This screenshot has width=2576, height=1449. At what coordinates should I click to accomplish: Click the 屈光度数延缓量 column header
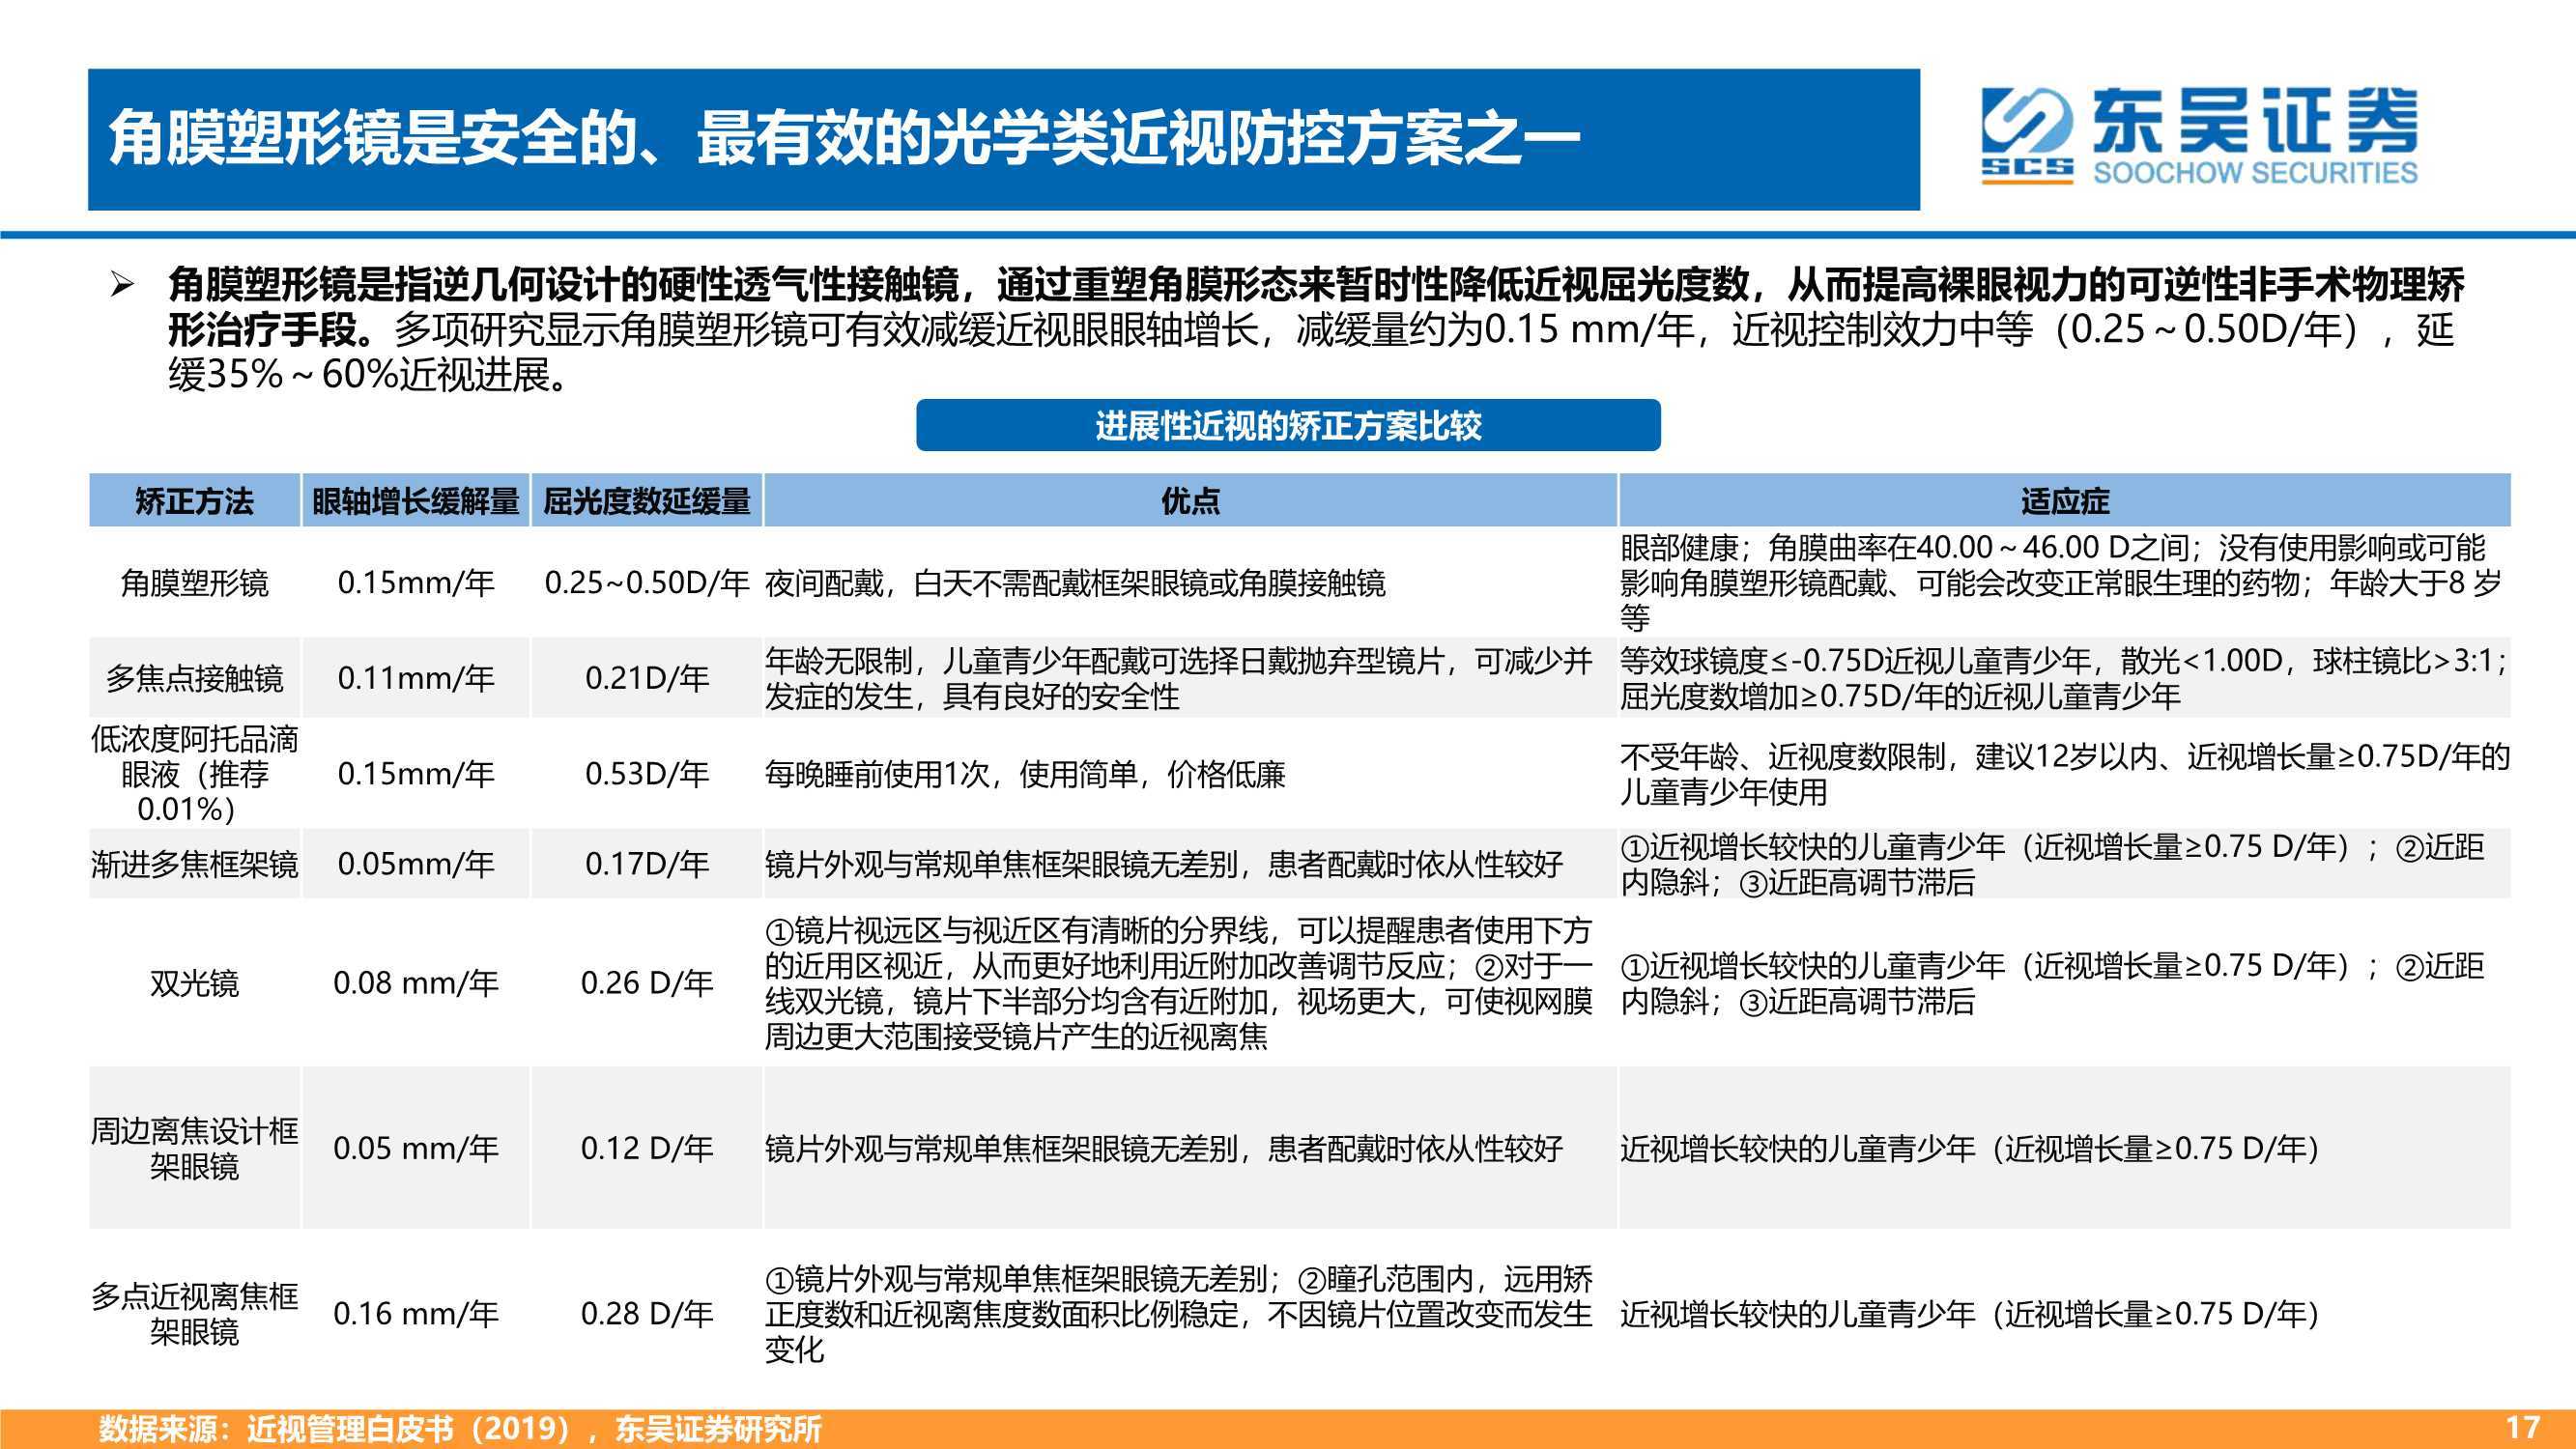[x=647, y=501]
